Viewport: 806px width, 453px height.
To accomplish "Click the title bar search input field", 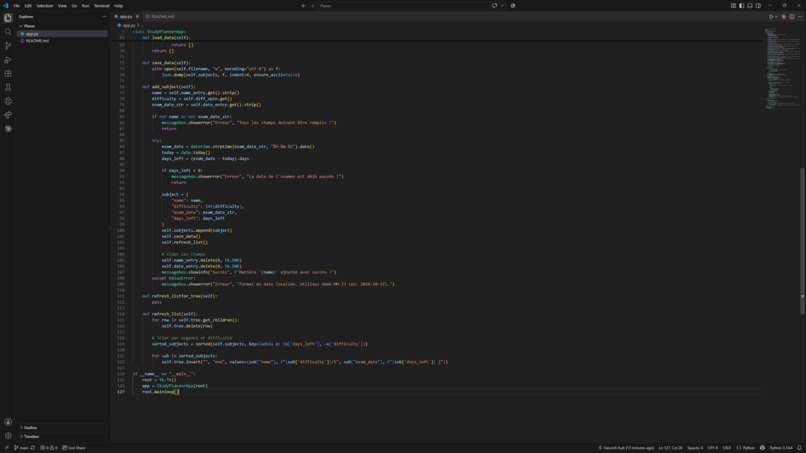I will coord(403,6).
